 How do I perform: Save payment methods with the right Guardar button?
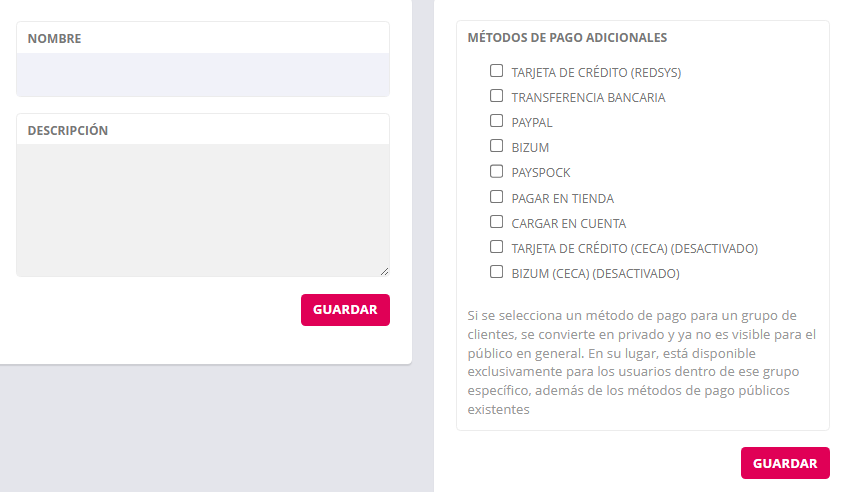(785, 463)
